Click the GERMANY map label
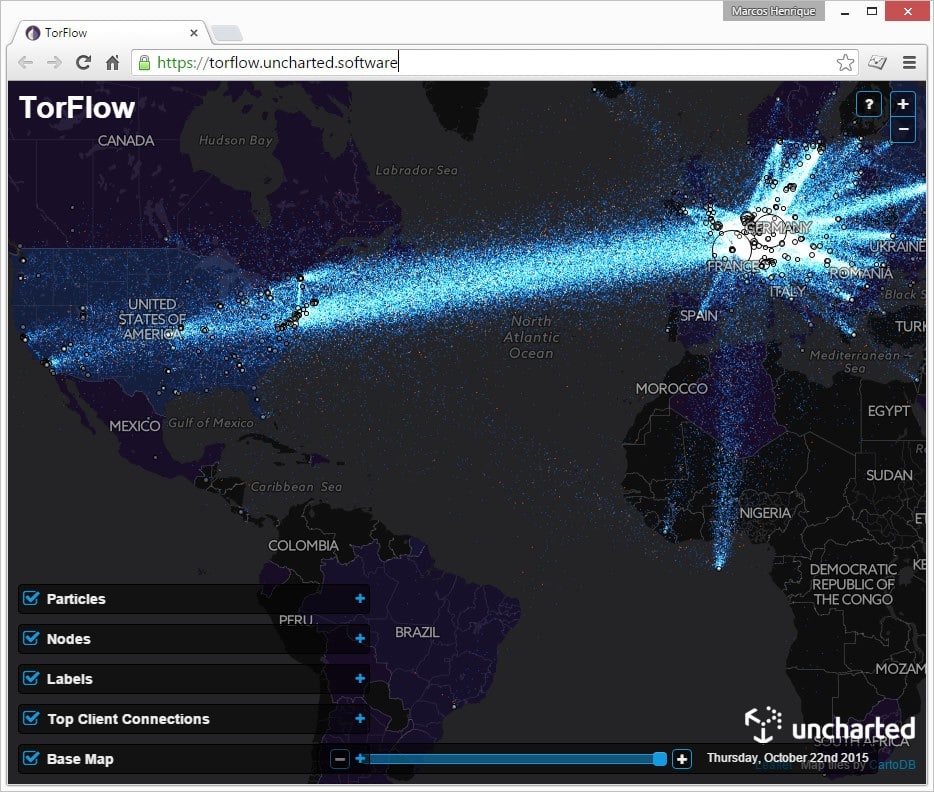The height and width of the screenshot is (792, 934). tap(779, 227)
